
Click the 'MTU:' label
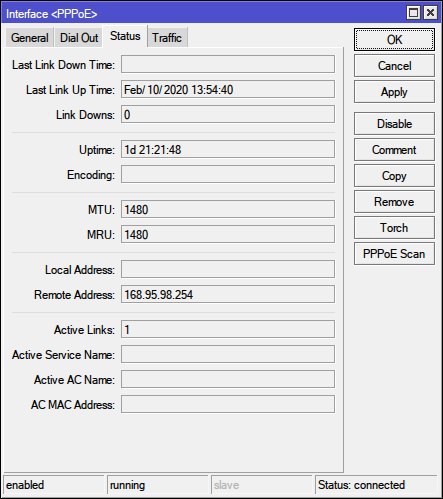[101, 210]
